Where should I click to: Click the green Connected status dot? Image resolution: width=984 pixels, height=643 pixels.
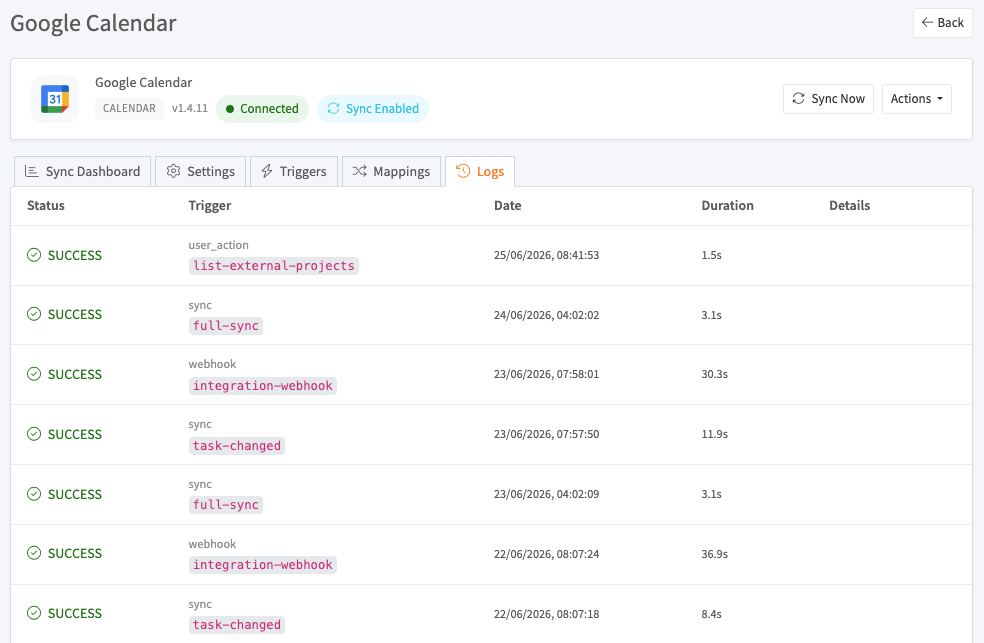tap(230, 109)
